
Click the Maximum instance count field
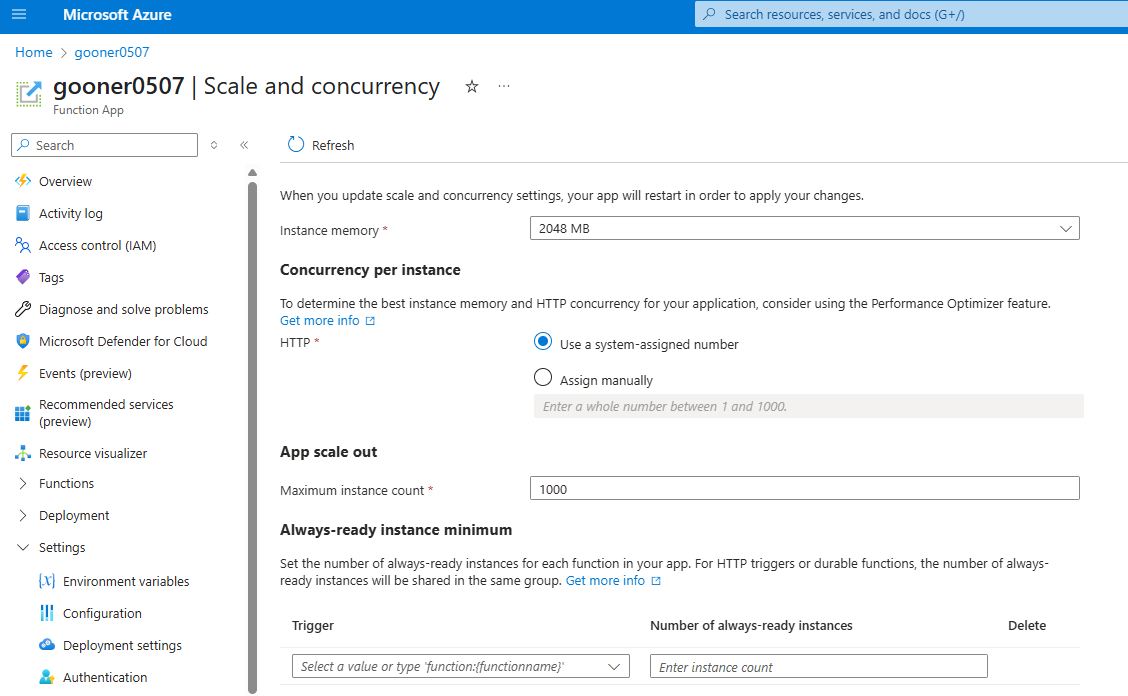pyautogui.click(x=805, y=488)
